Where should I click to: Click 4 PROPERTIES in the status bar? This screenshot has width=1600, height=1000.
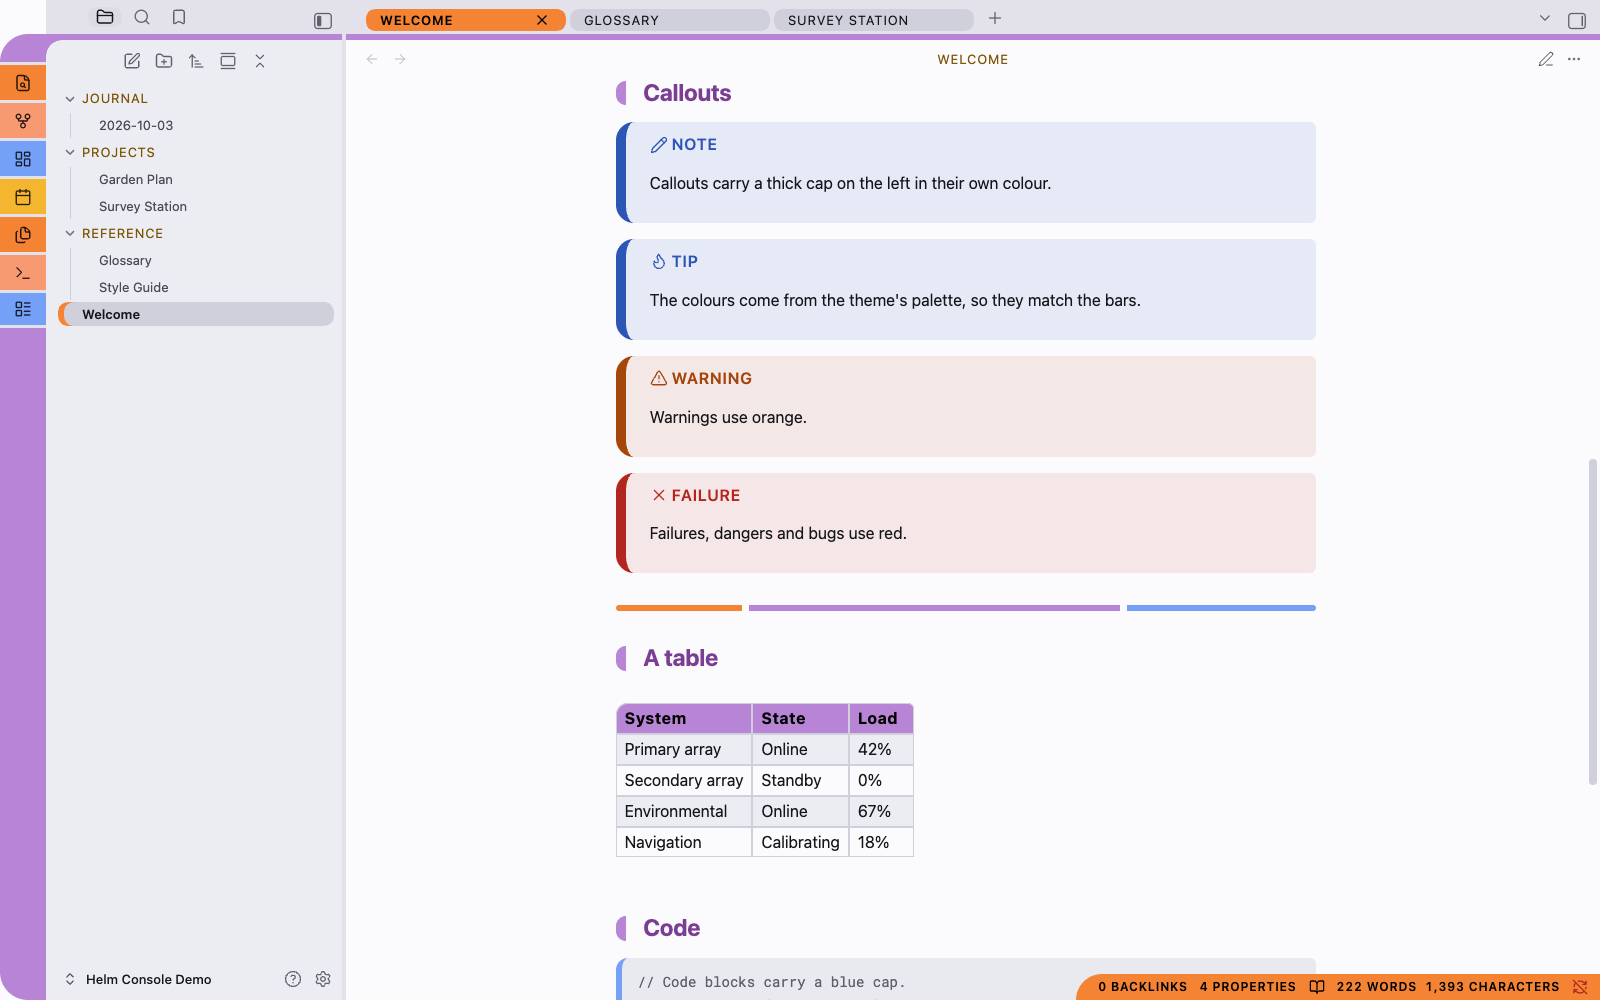[1248, 987]
